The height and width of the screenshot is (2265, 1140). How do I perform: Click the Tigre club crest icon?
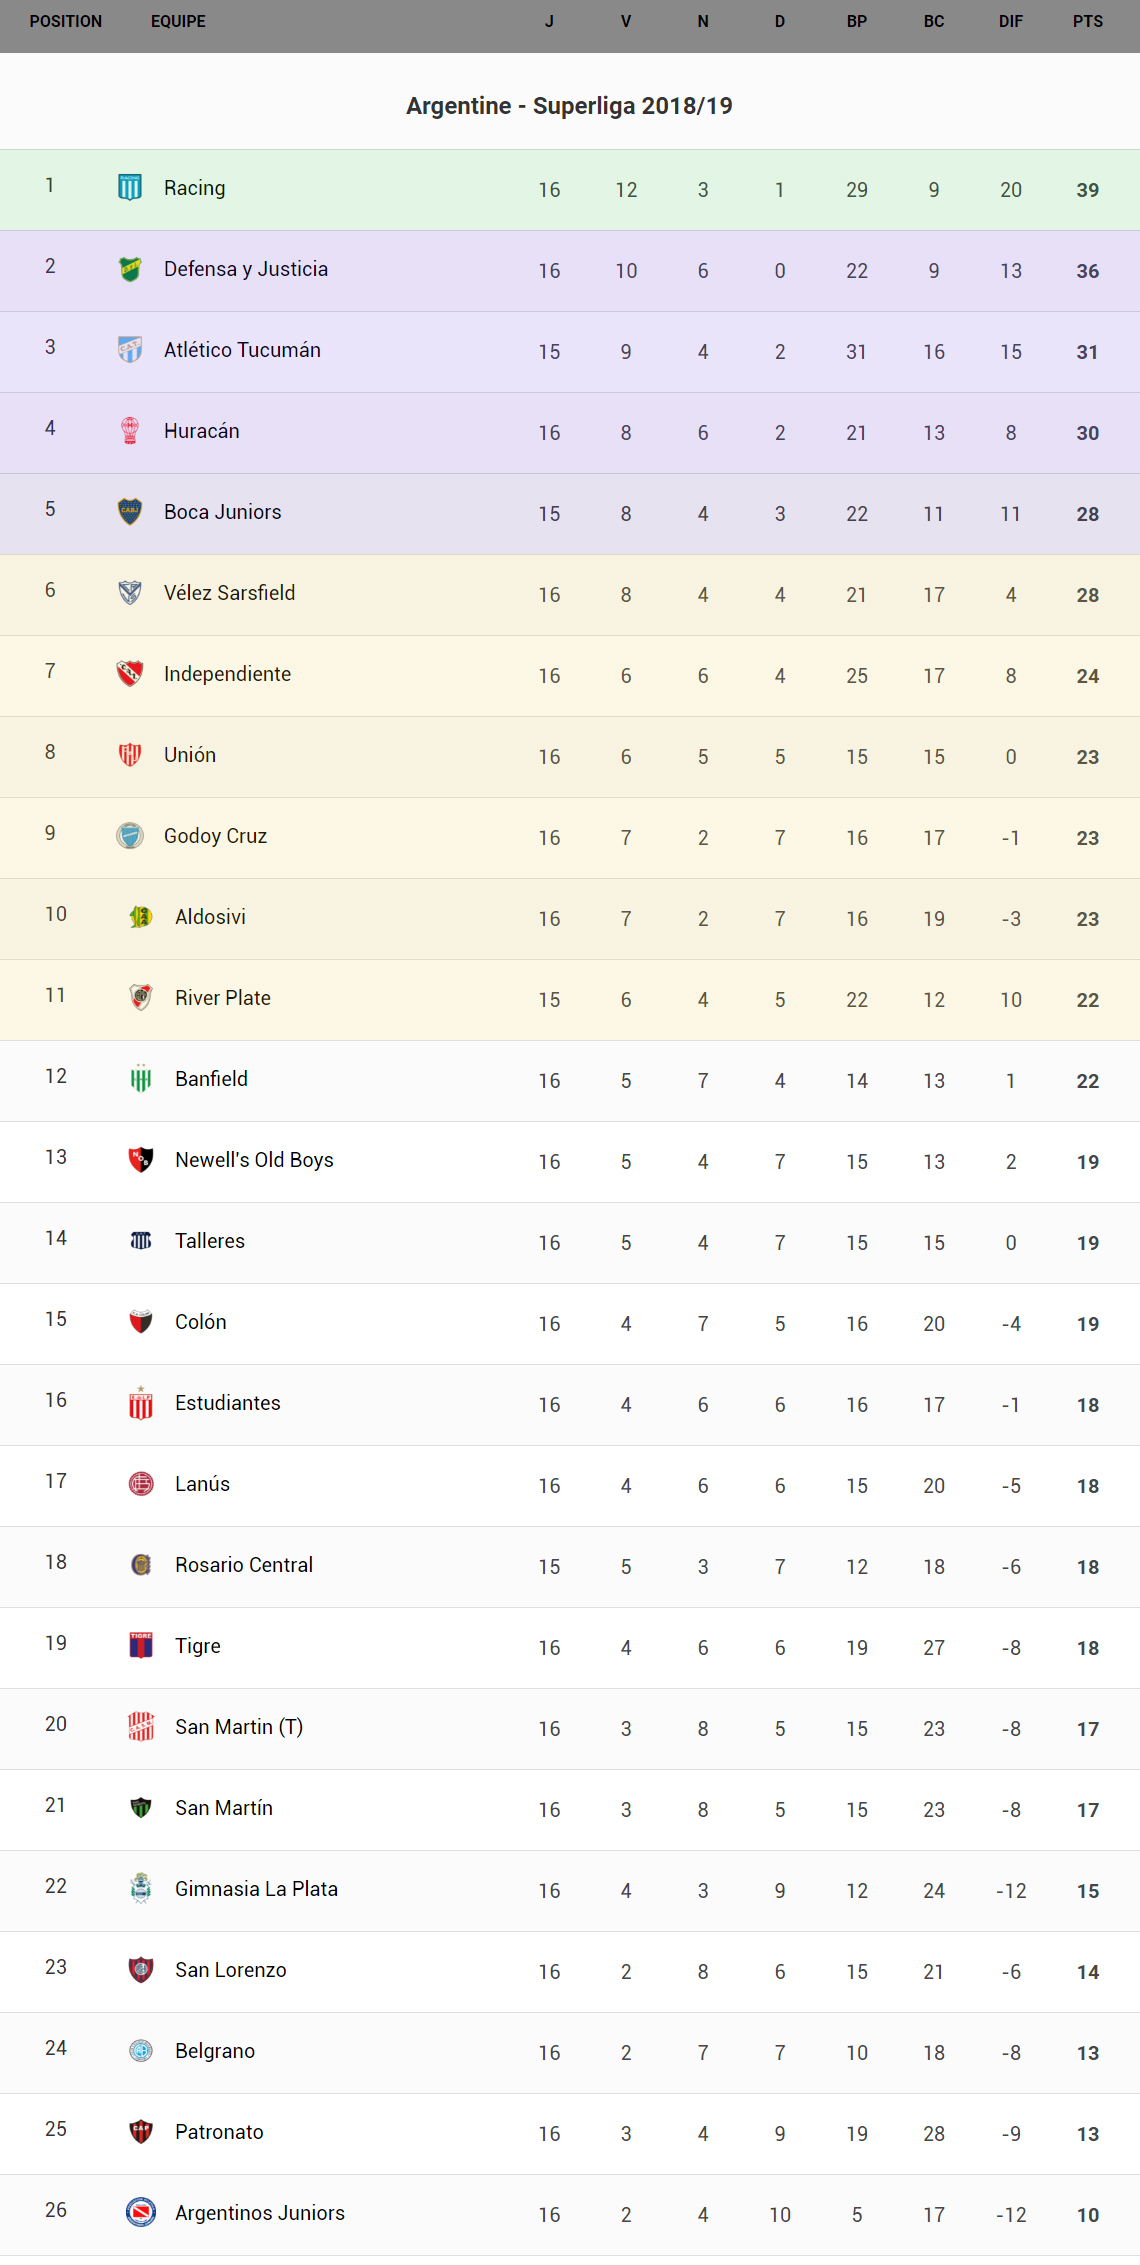pyautogui.click(x=141, y=1645)
